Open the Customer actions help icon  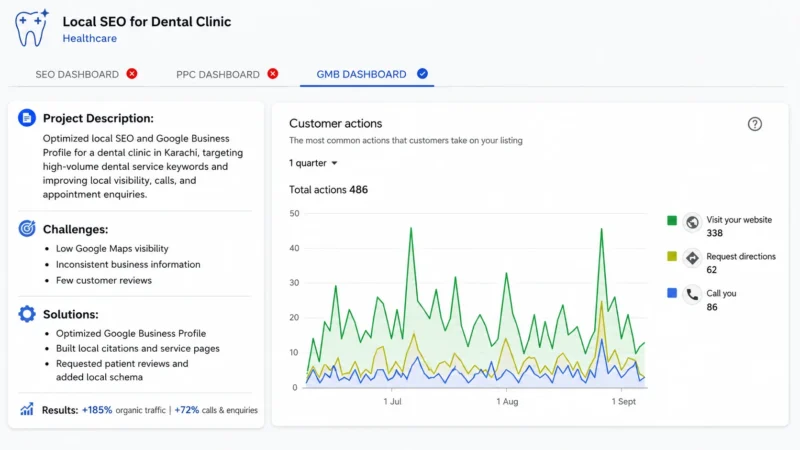click(755, 124)
